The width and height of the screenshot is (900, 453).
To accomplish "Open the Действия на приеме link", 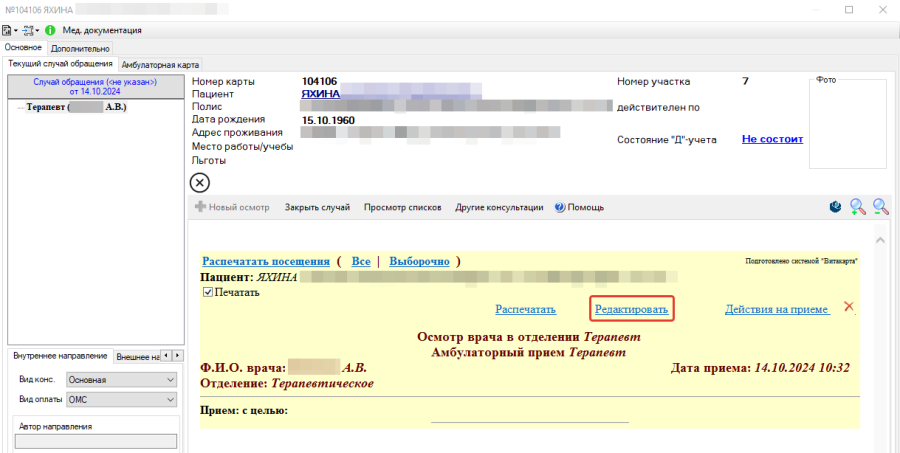I will point(777,309).
